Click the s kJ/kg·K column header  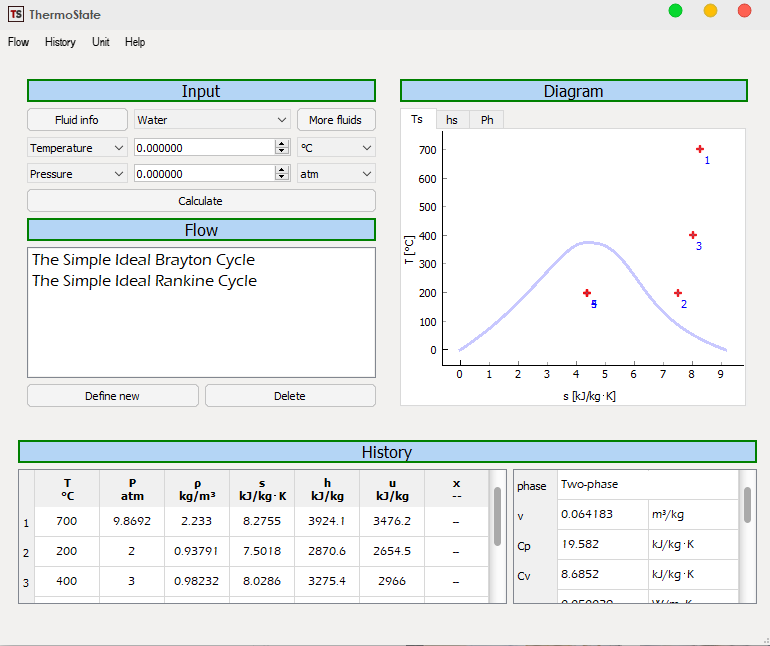pos(262,489)
